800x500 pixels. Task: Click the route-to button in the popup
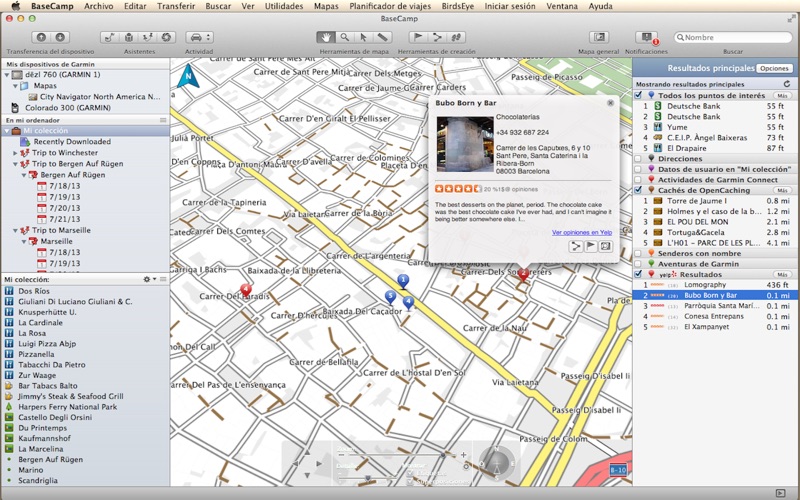click(576, 246)
